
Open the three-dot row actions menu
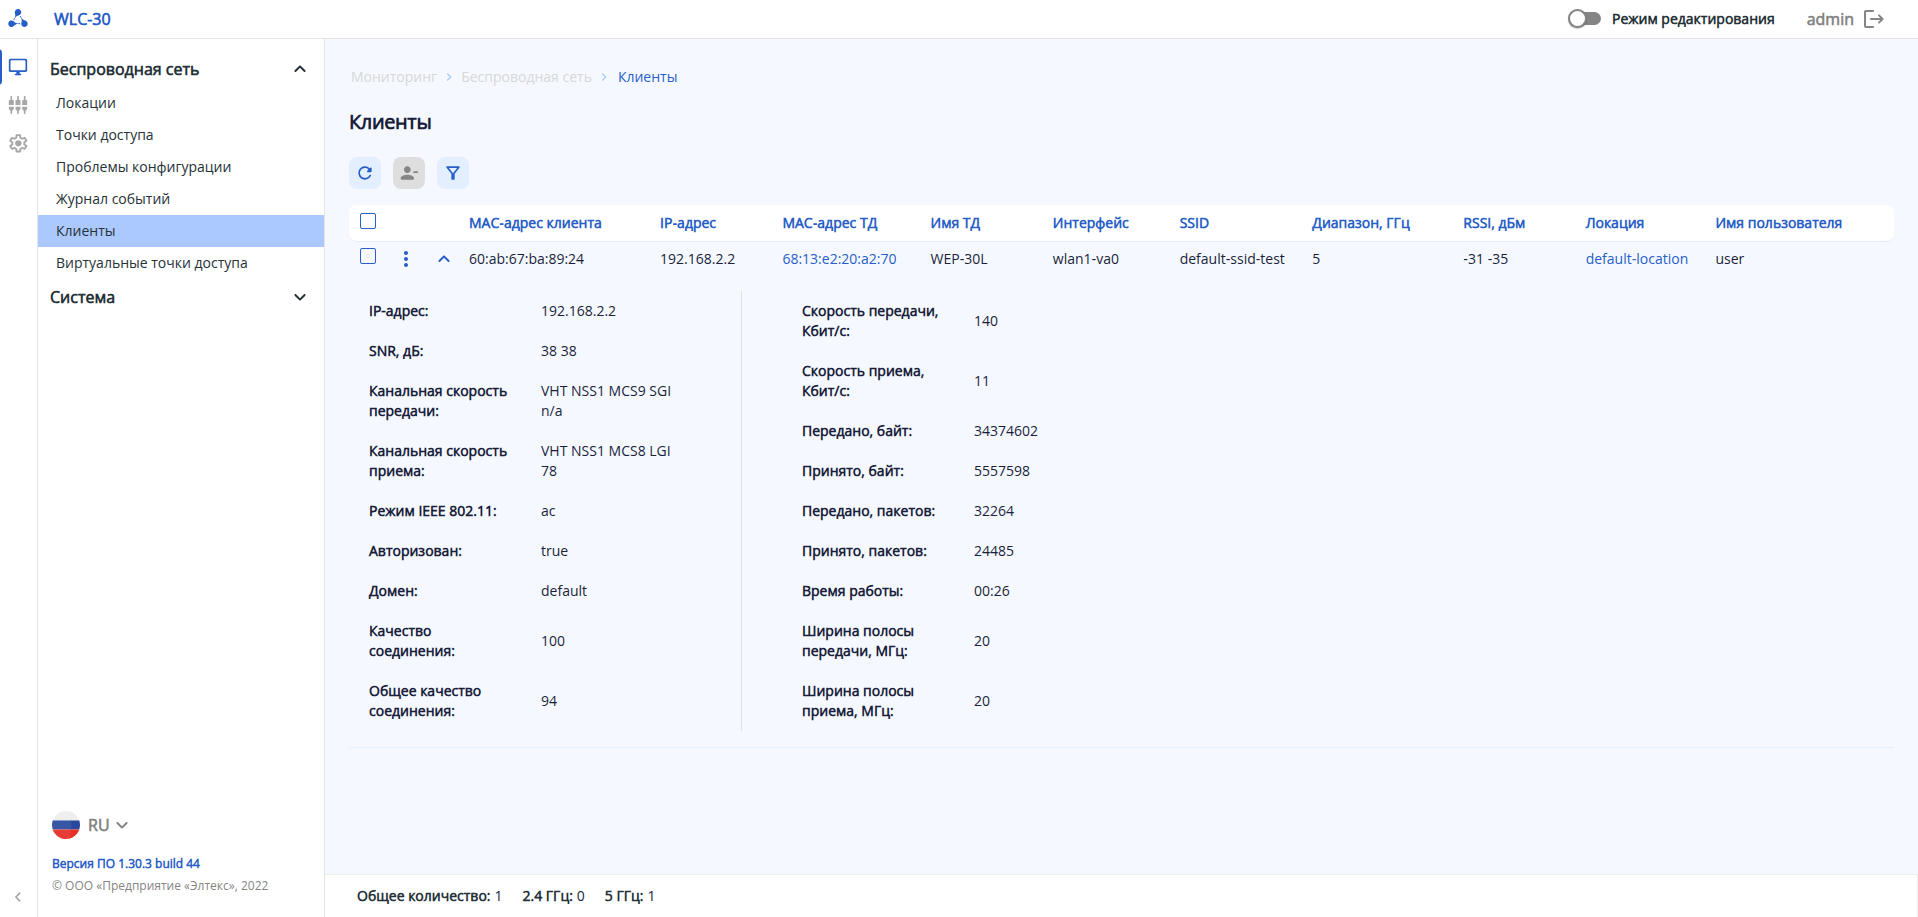pos(406,259)
